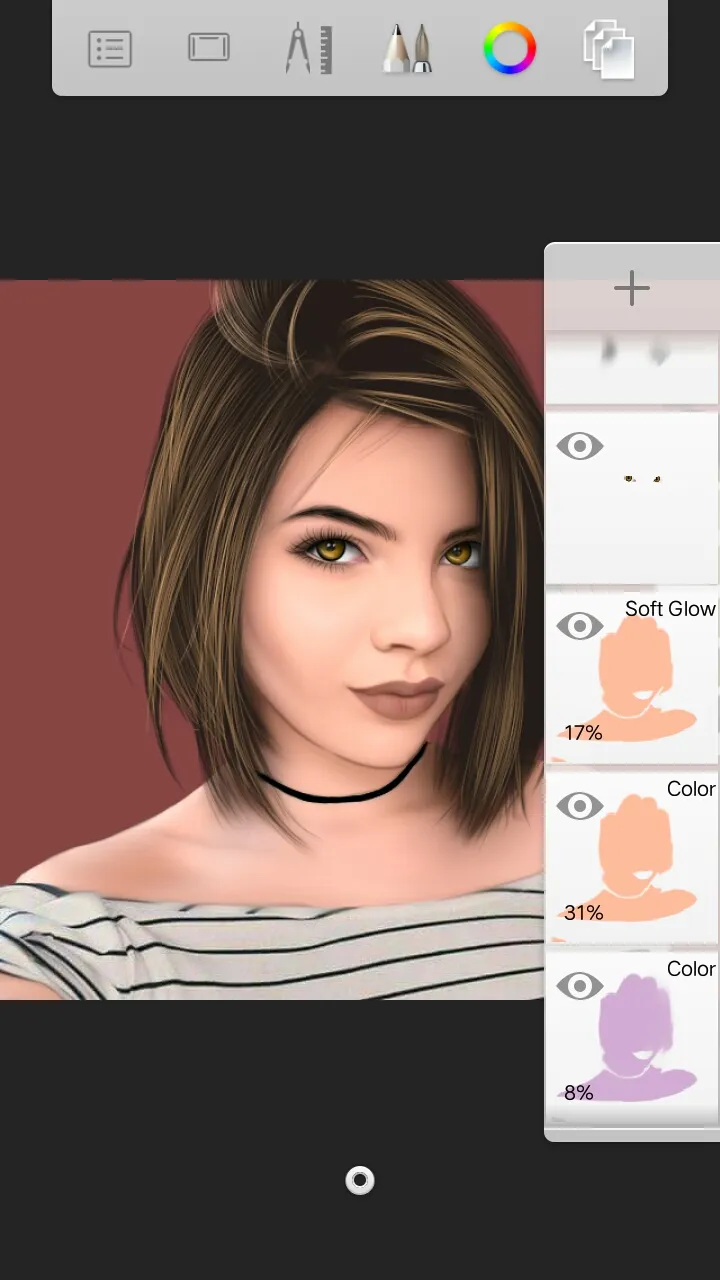This screenshot has height=1280, width=720.
Task: Tap the 8% opacity value
Action: coord(579,1093)
